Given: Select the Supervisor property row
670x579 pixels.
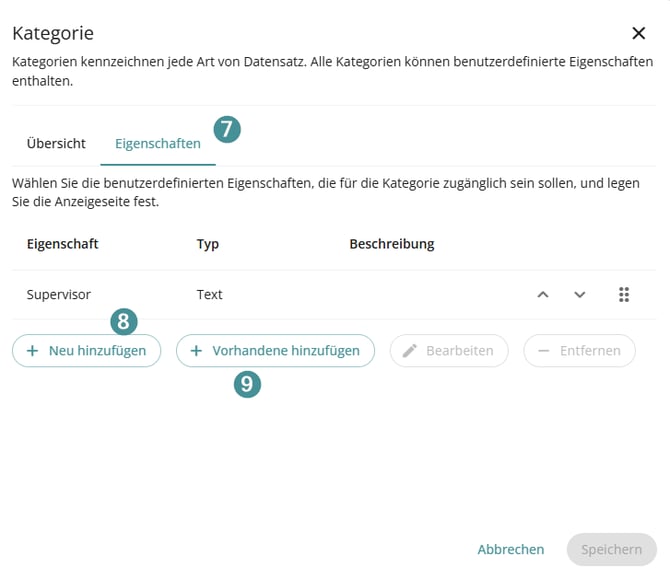Looking at the screenshot, I should (334, 294).
